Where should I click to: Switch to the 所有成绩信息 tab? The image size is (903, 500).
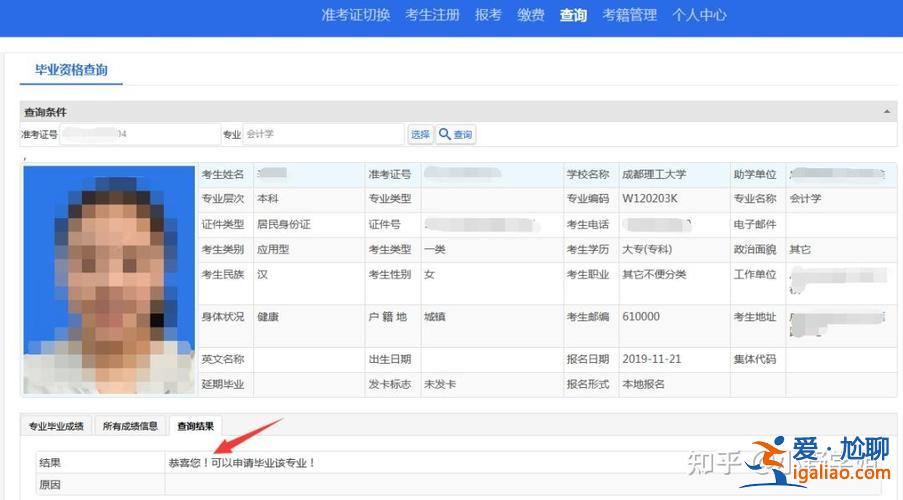coord(130,426)
